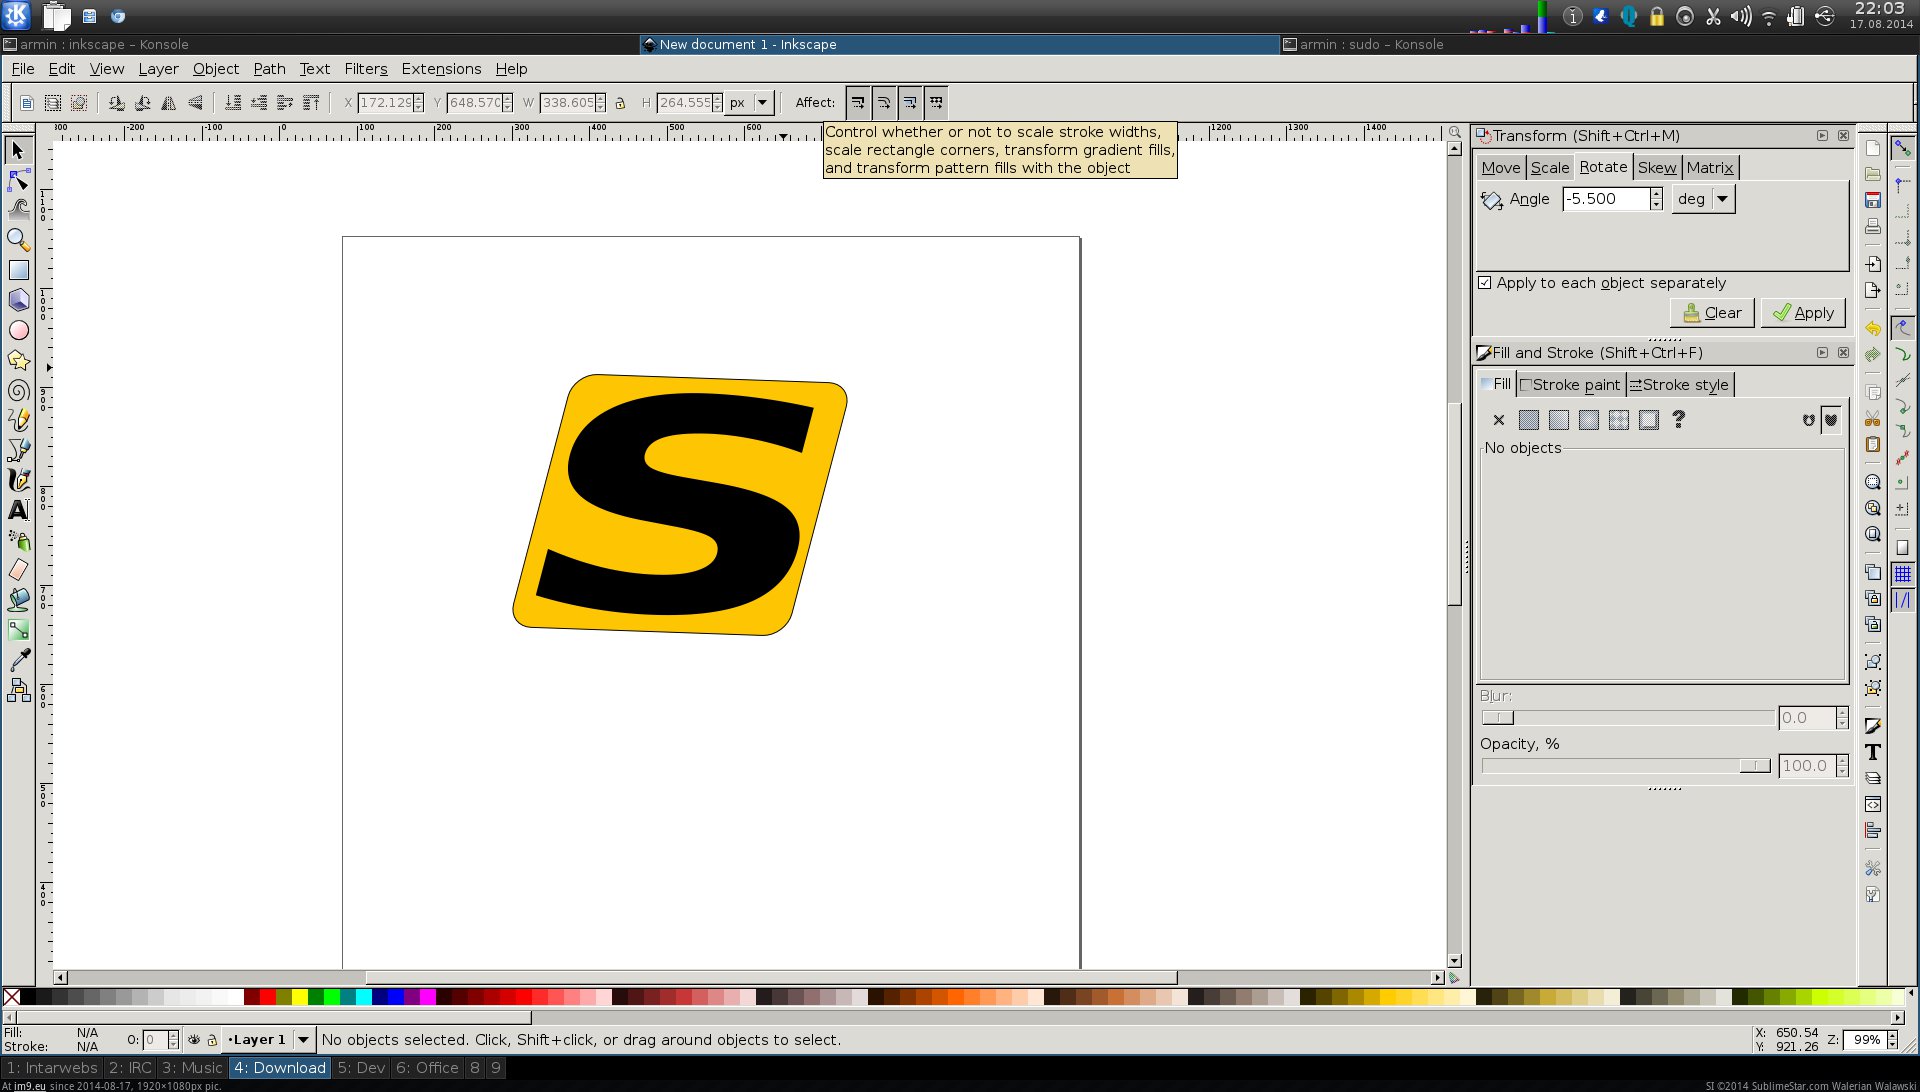Expand the deg angle unit dropdown
The height and width of the screenshot is (1092, 1920).
(x=1722, y=199)
